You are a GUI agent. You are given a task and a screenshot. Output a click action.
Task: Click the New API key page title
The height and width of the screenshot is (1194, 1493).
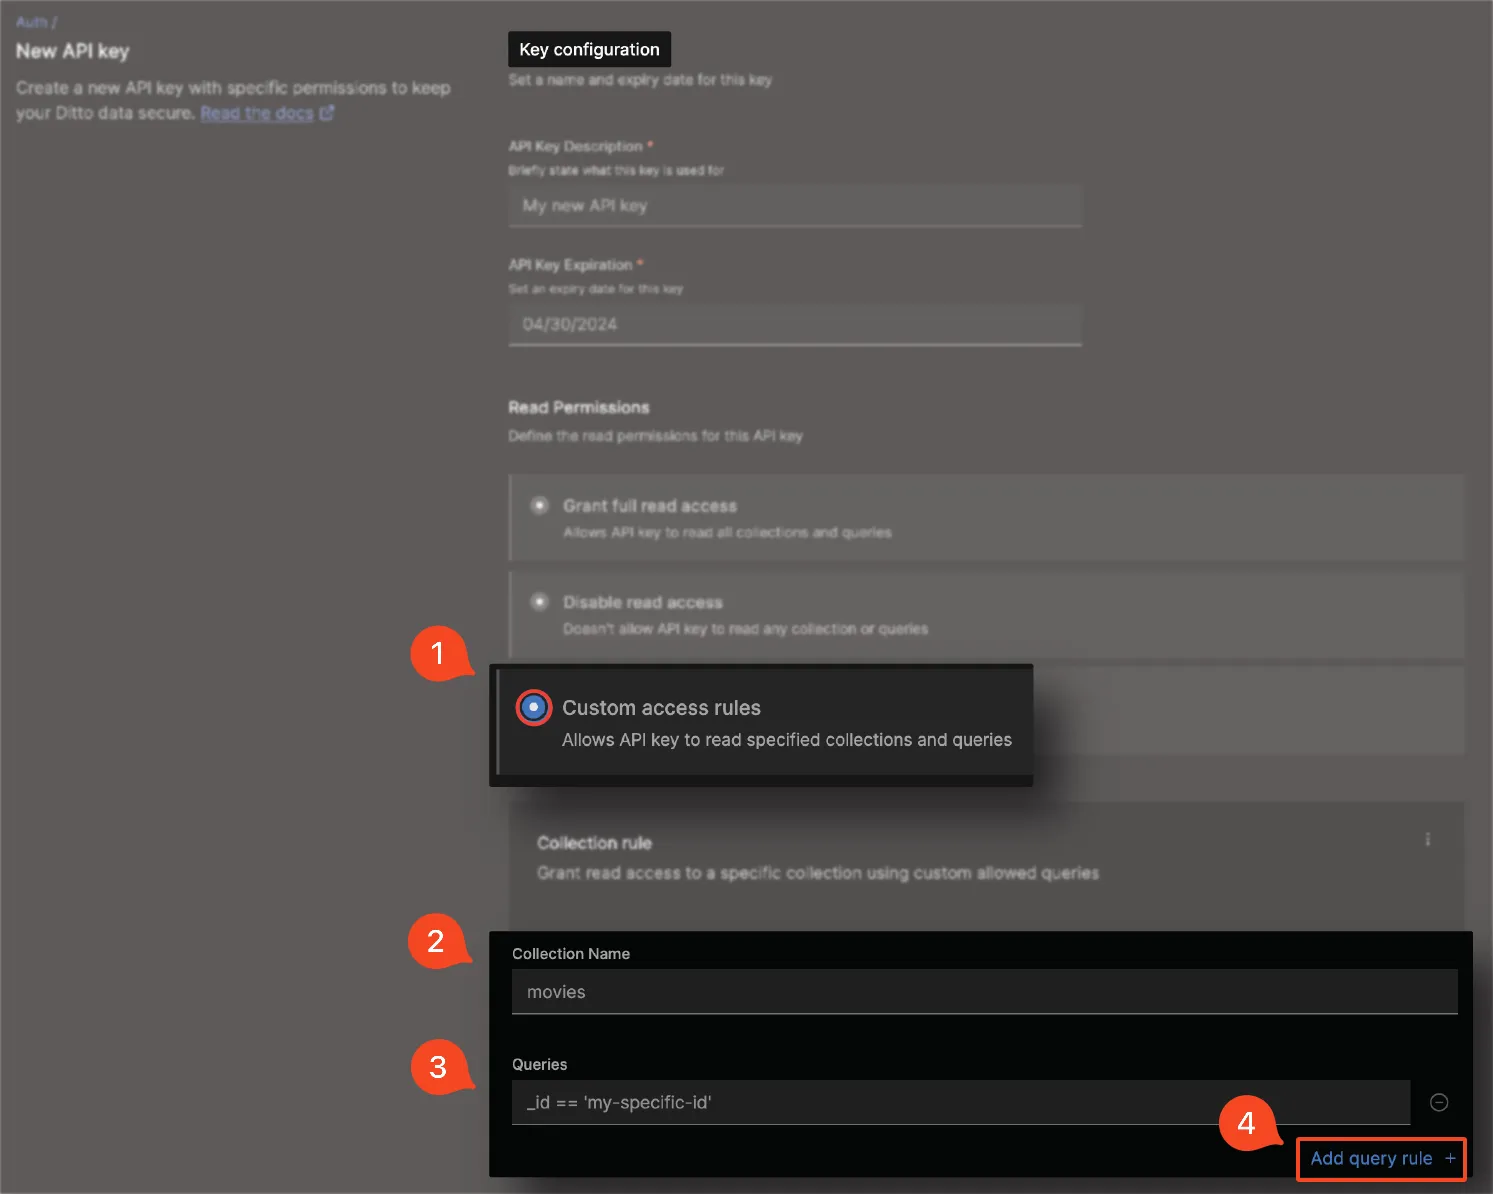[73, 51]
